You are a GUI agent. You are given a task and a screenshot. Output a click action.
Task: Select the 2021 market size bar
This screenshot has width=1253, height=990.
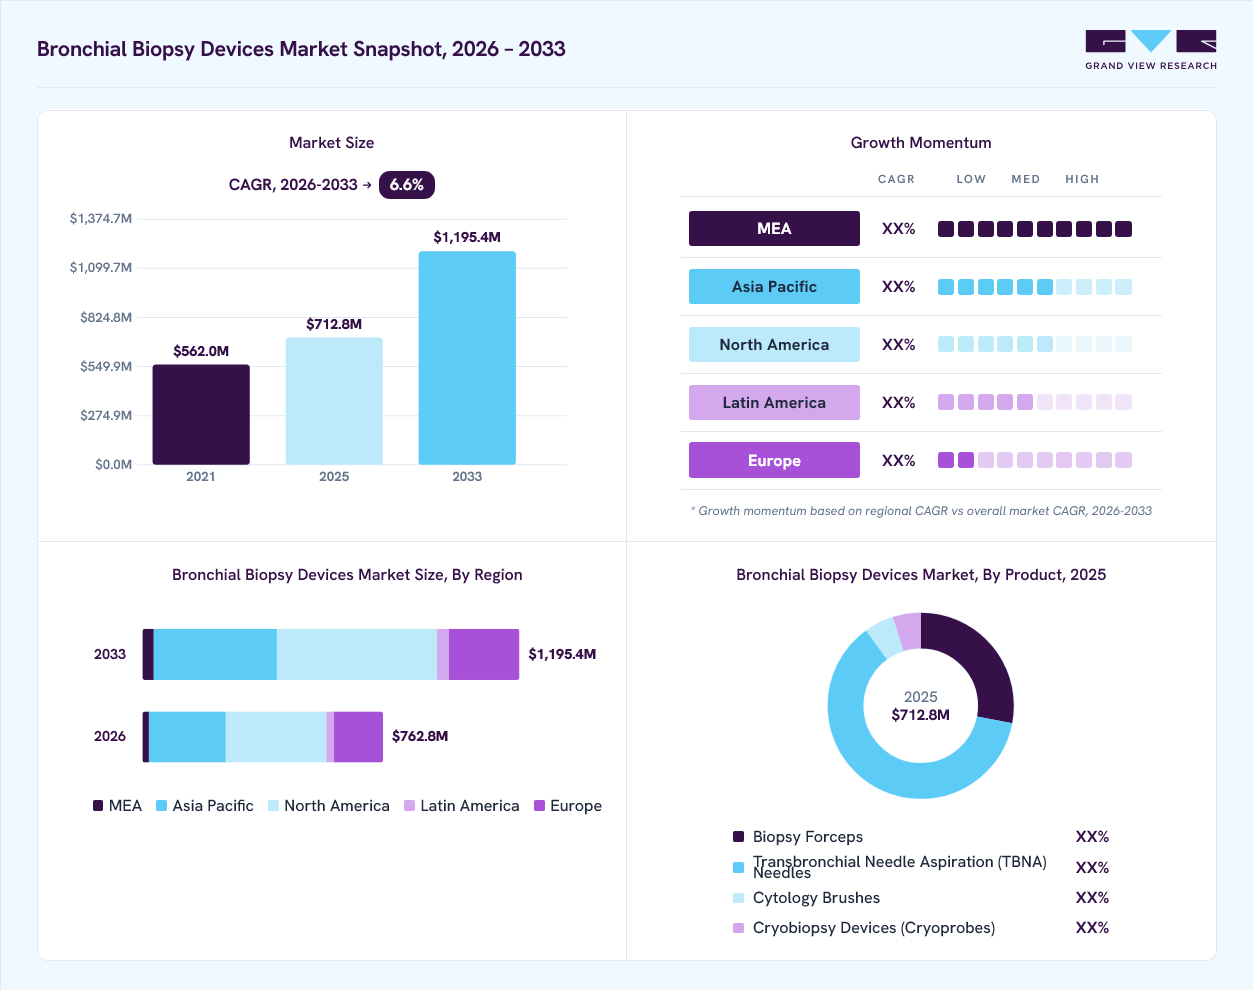coord(201,415)
